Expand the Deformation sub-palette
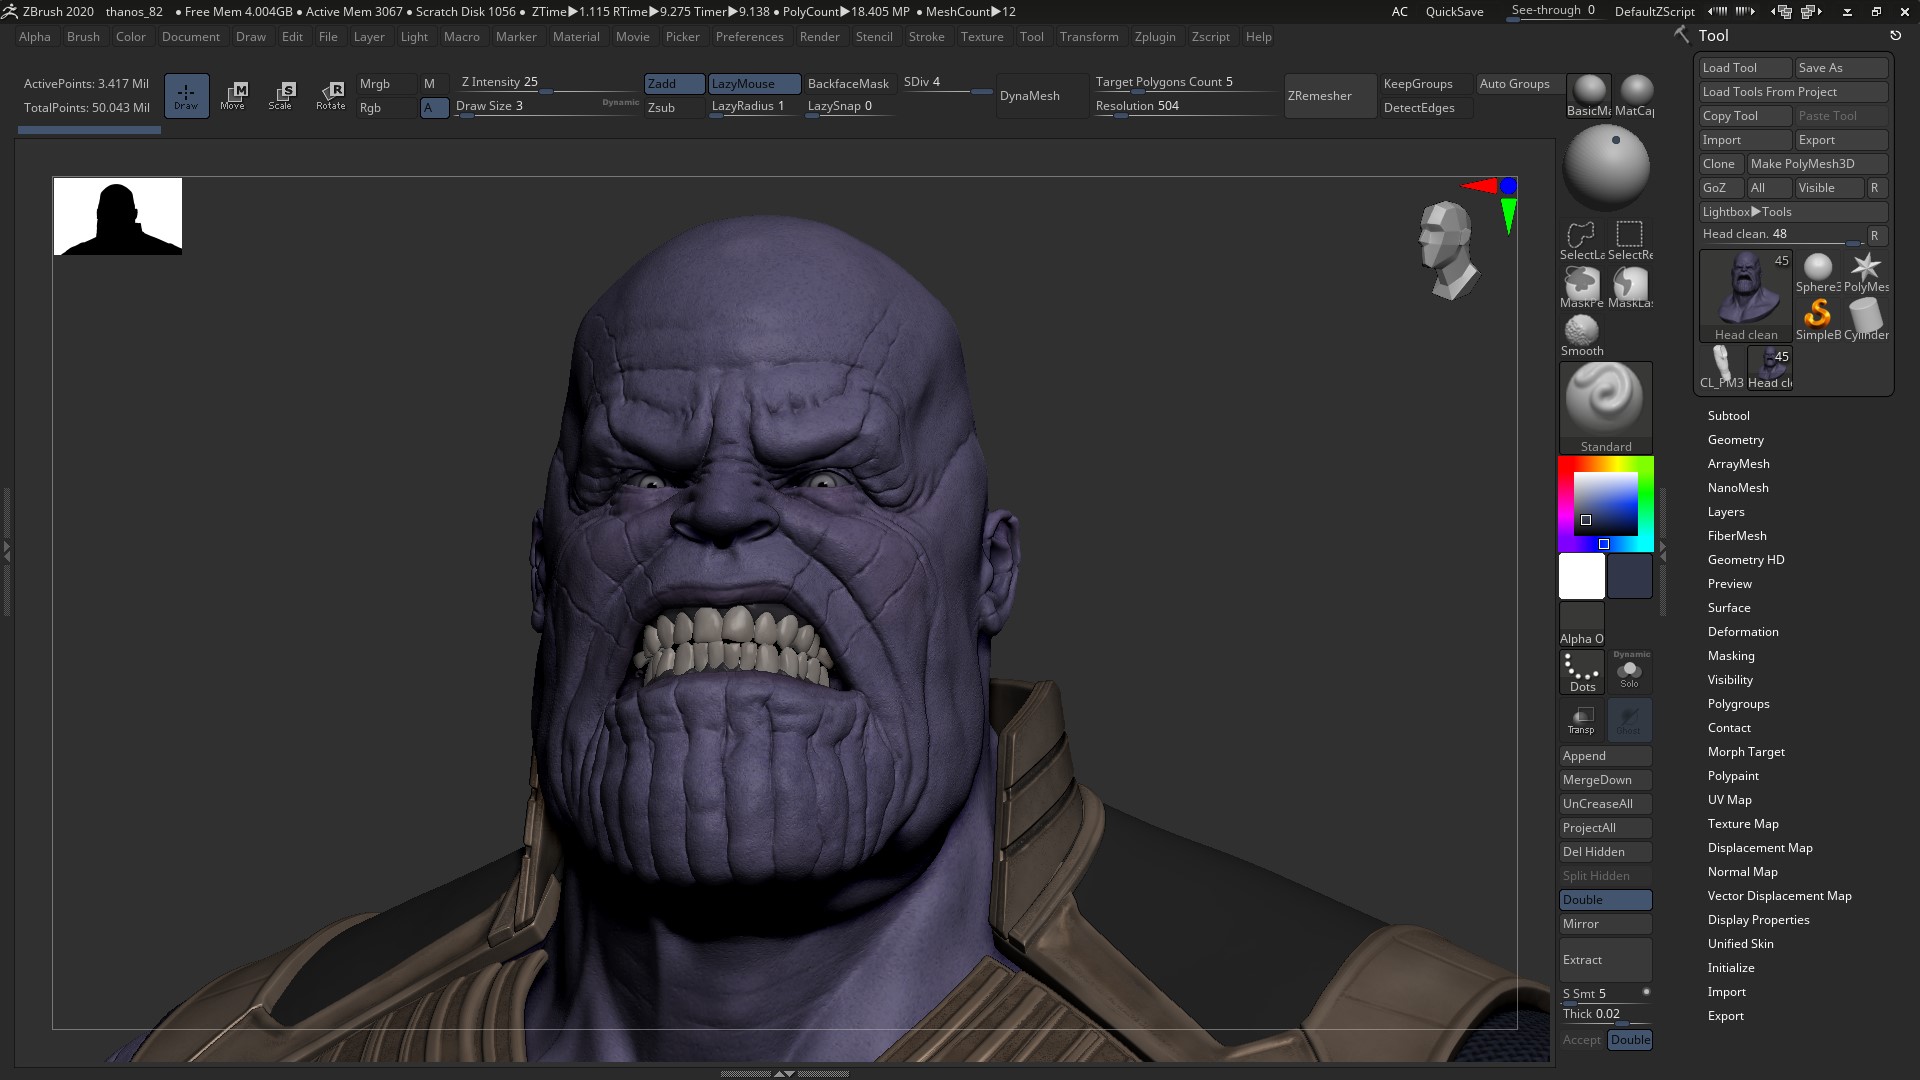Viewport: 1920px width, 1080px height. tap(1743, 632)
